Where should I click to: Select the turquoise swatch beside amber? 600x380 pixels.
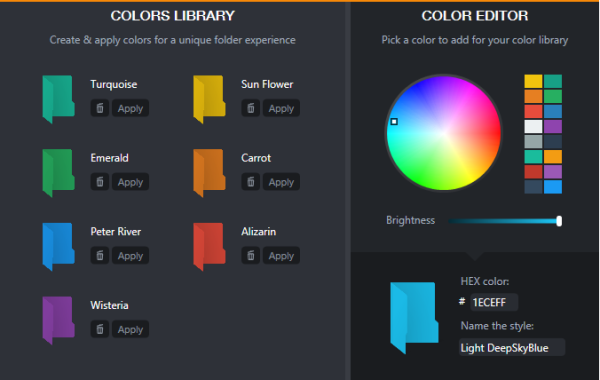coord(533,157)
